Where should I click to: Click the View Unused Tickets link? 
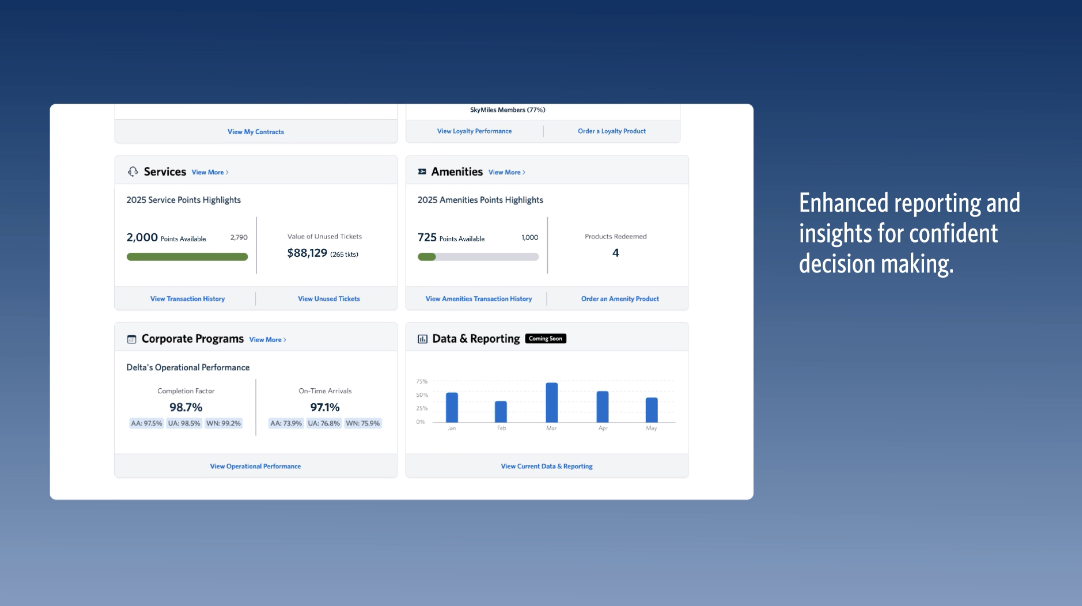[x=329, y=299]
